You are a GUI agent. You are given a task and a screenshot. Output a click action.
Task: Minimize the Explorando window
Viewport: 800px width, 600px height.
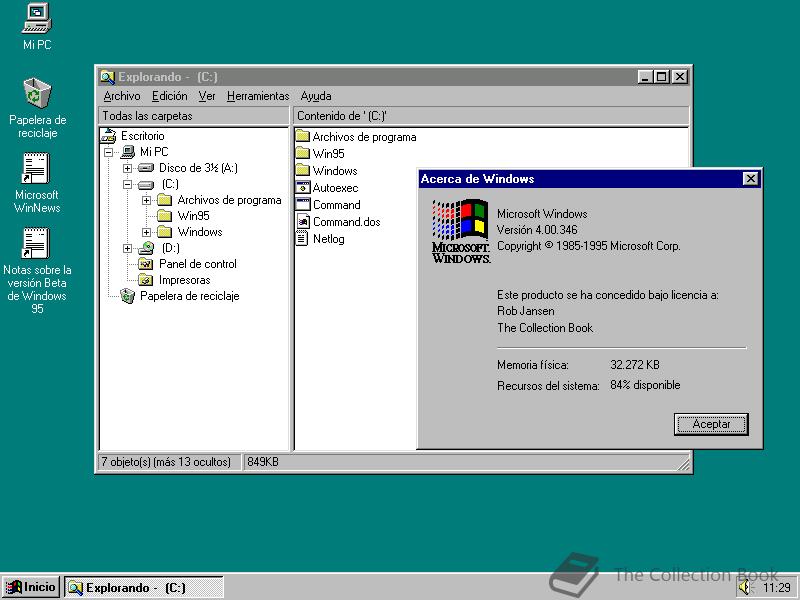pos(646,77)
